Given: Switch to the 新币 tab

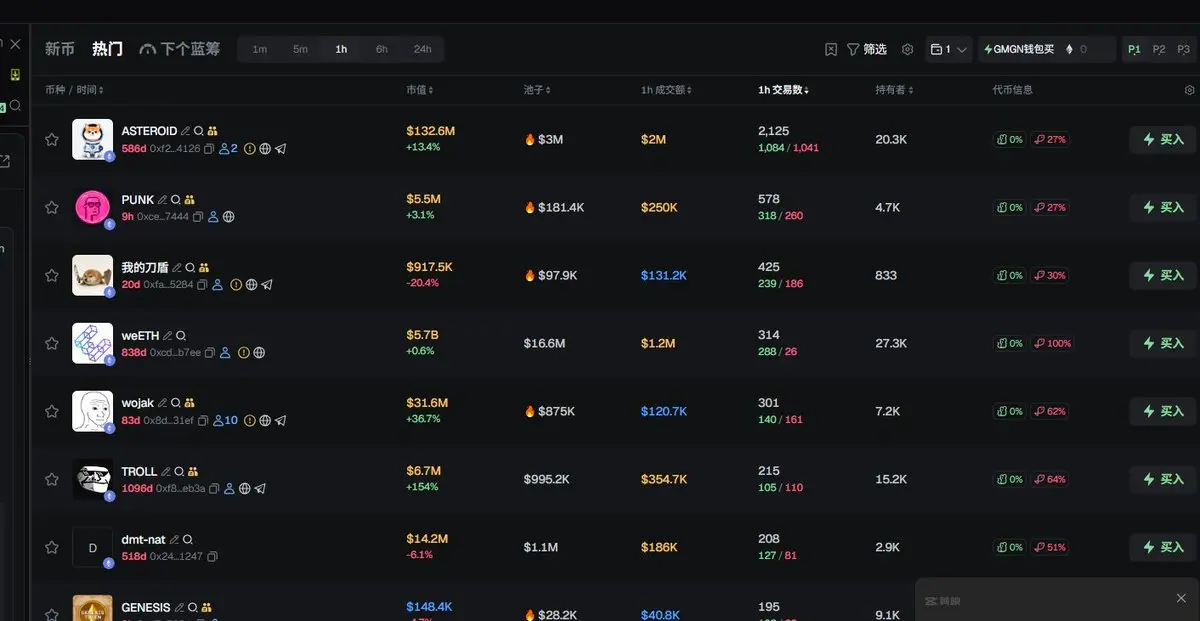Looking at the screenshot, I should click(60, 49).
